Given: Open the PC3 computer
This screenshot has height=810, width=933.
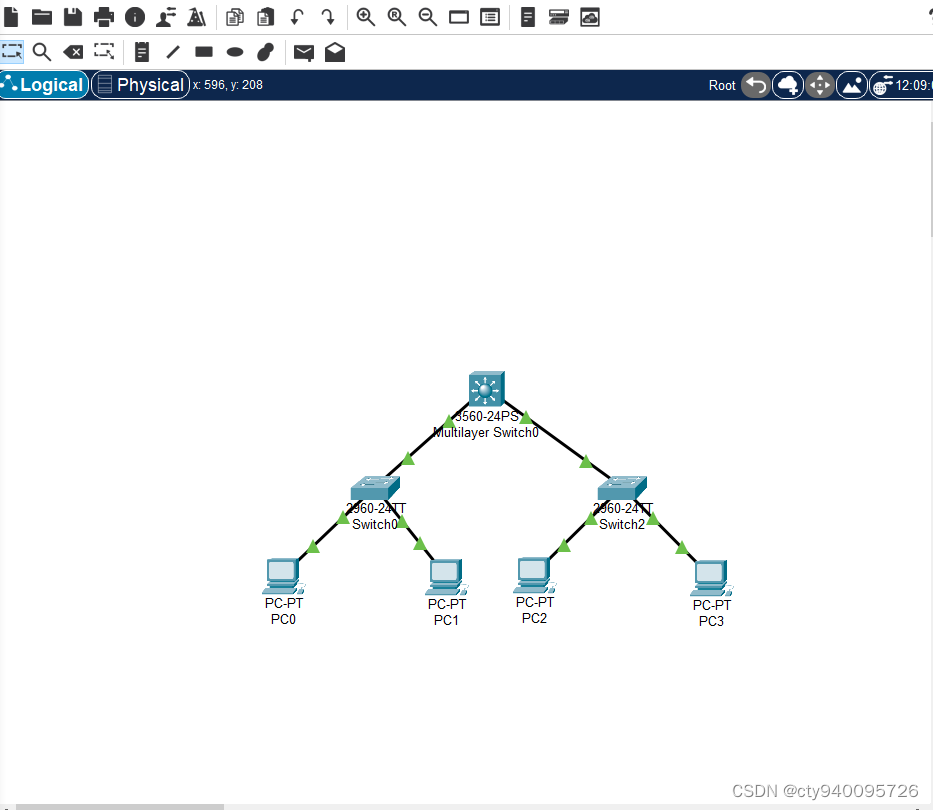Looking at the screenshot, I should 711,577.
